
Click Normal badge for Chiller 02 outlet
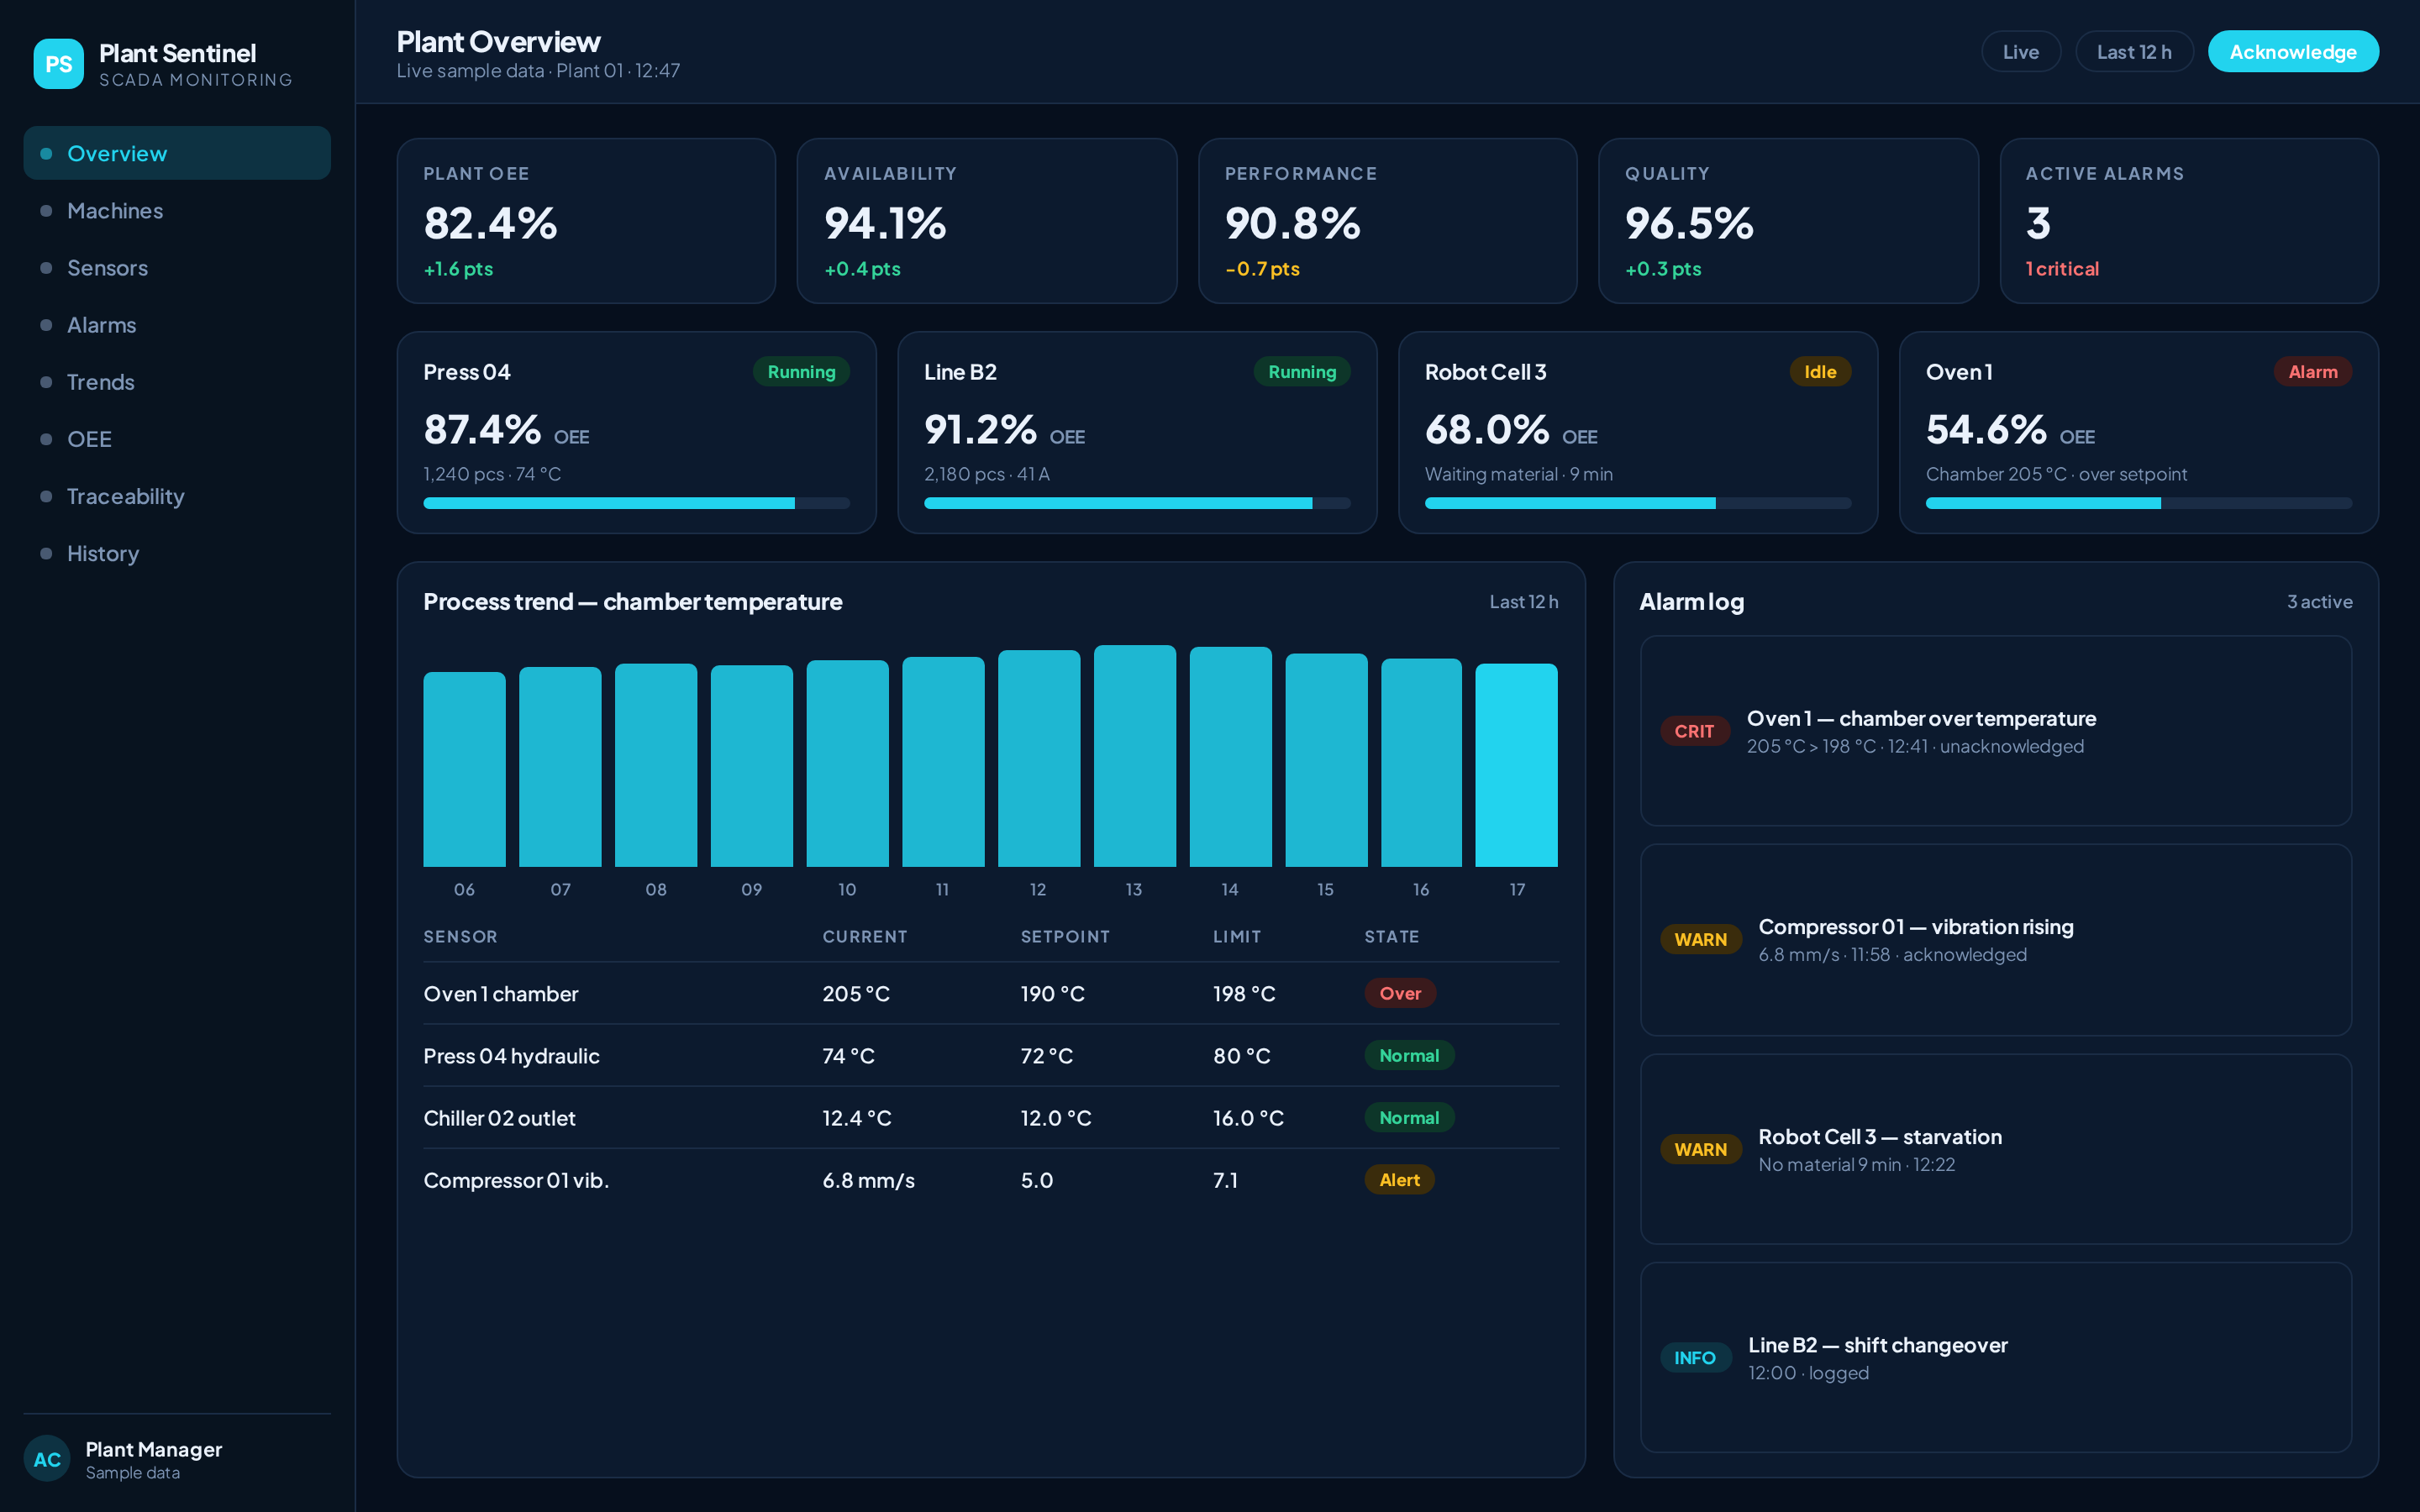click(1409, 1117)
